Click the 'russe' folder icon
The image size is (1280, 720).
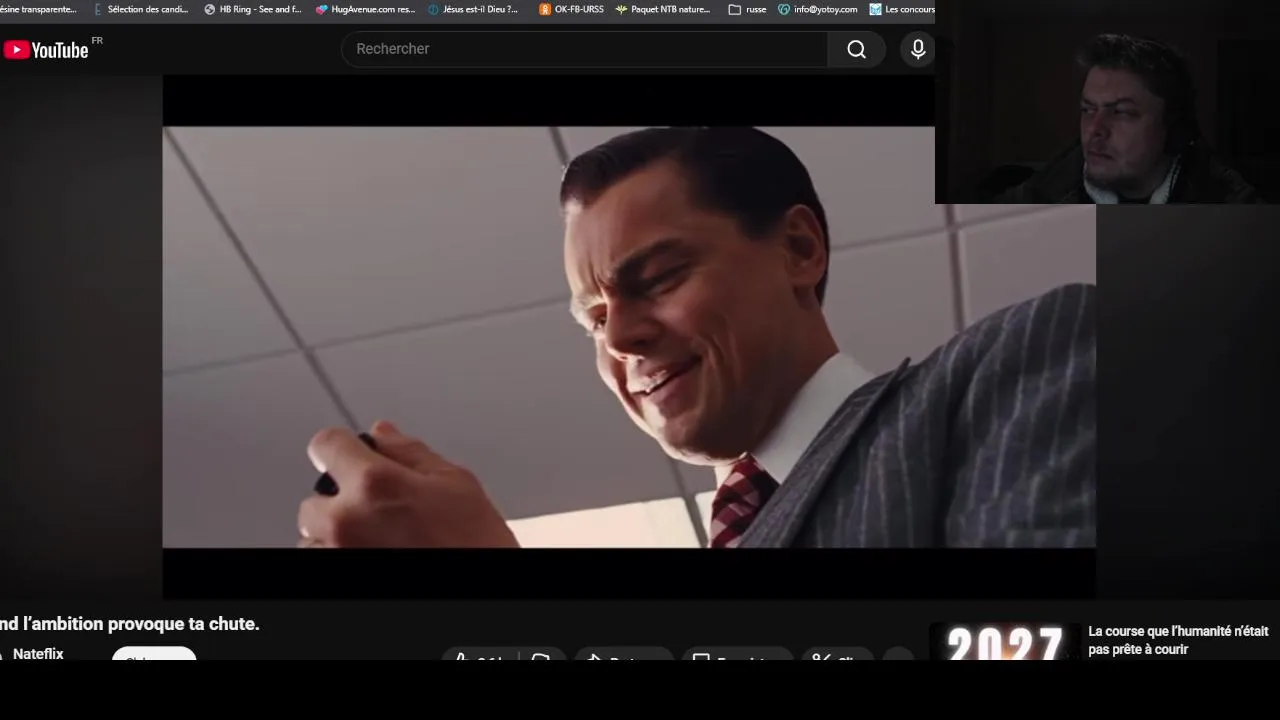pos(735,9)
